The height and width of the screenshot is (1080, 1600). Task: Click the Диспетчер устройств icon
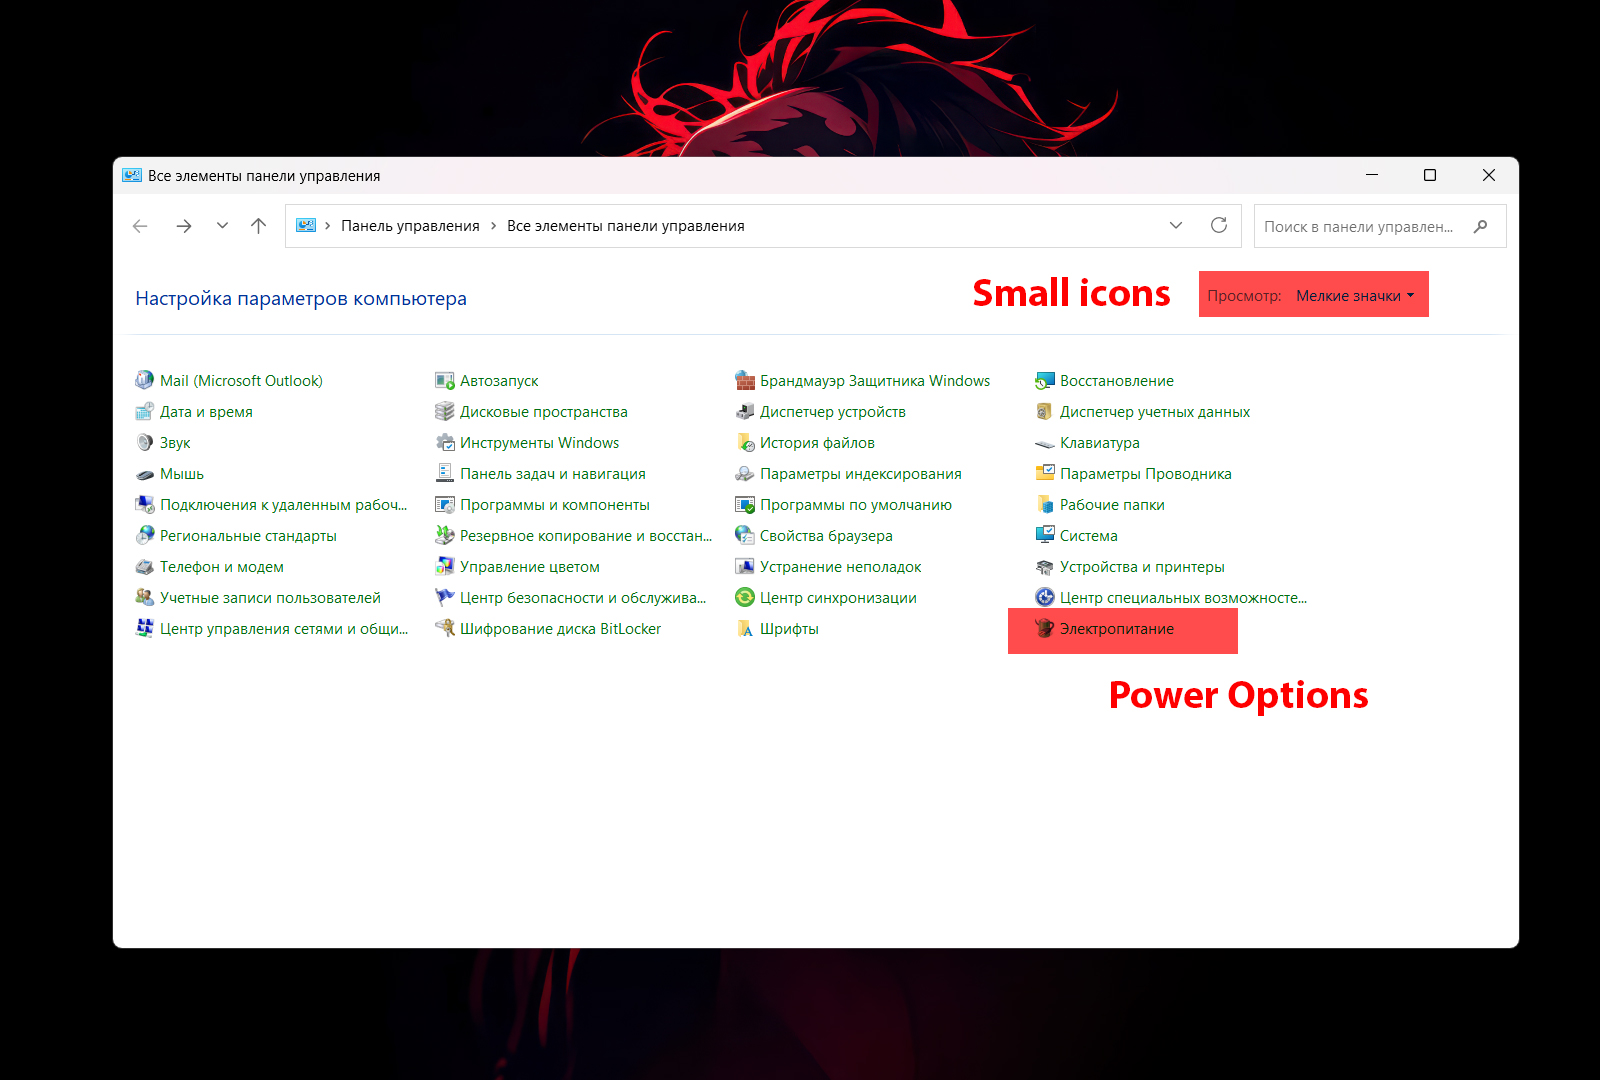pos(744,411)
